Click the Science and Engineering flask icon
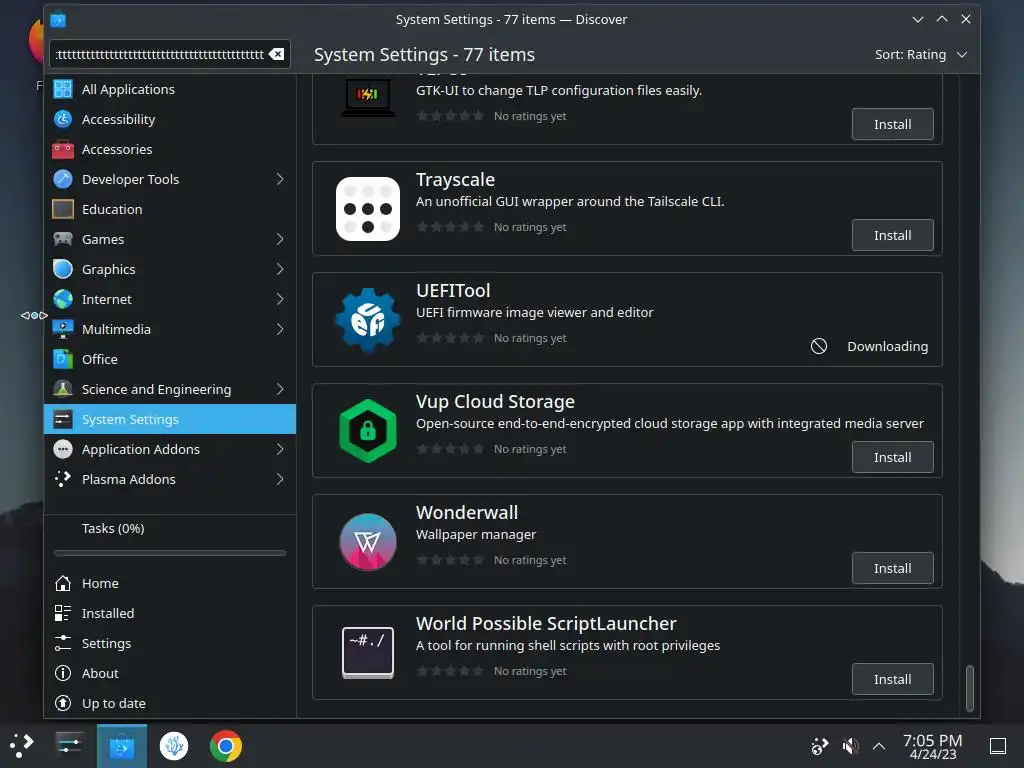This screenshot has width=1024, height=768. (x=63, y=389)
